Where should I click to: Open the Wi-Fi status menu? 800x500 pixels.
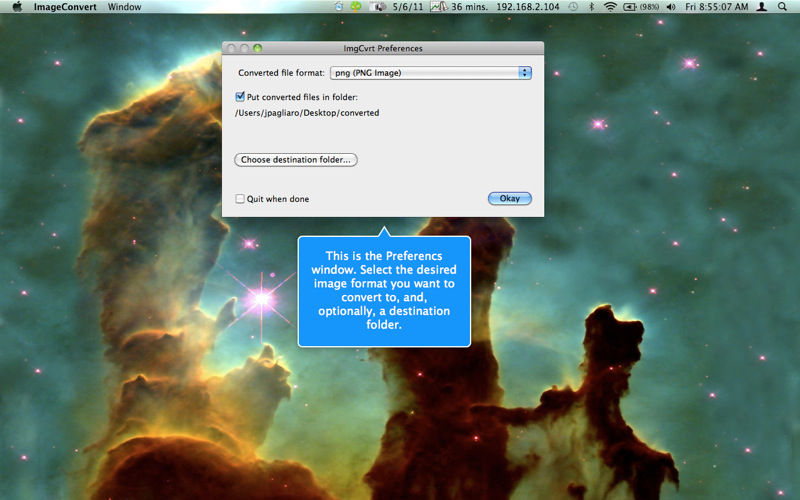pos(610,7)
